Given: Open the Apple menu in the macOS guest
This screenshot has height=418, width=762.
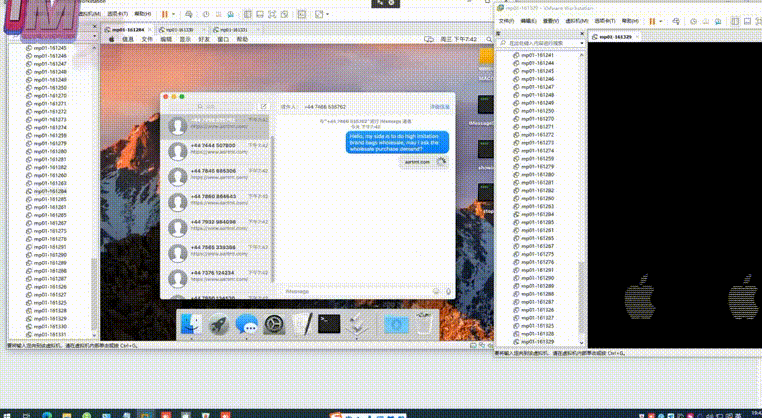Looking at the screenshot, I should (111, 39).
